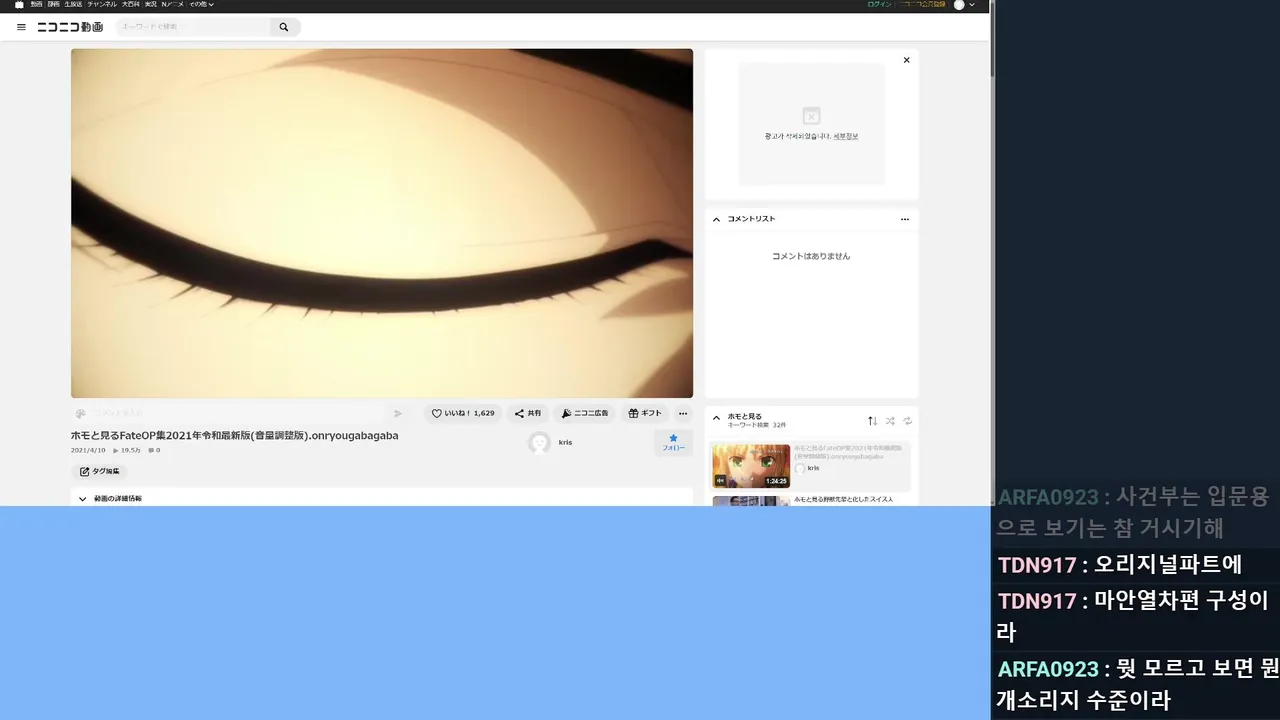1280x720 pixels.
Task: Open チャンネル in the top black bar
Action: (x=102, y=5)
